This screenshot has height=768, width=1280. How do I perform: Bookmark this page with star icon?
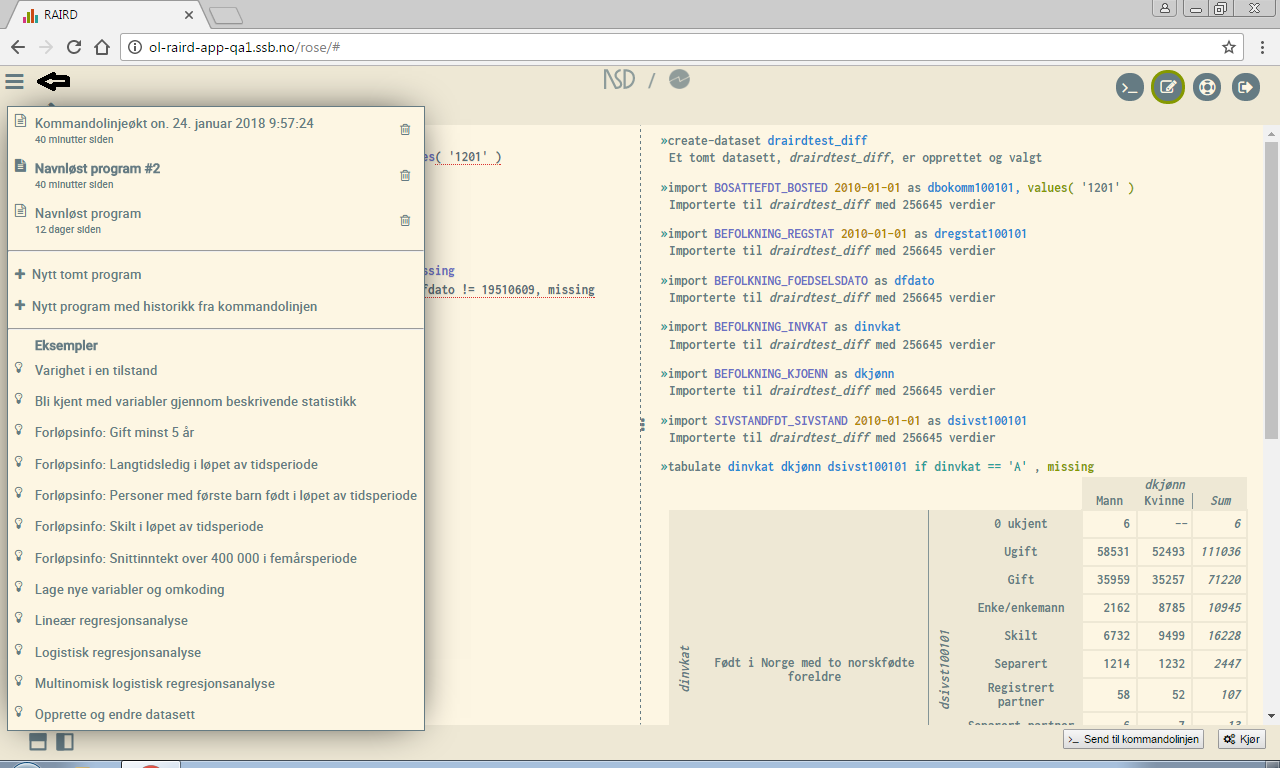(1229, 47)
